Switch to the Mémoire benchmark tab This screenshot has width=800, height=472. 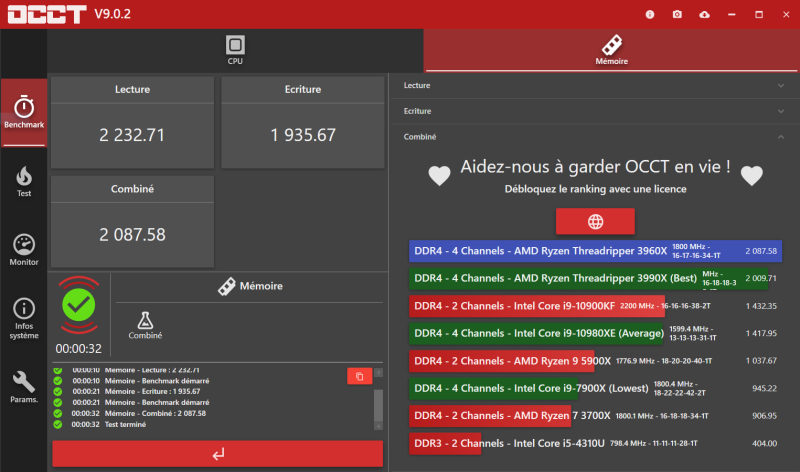tap(611, 50)
